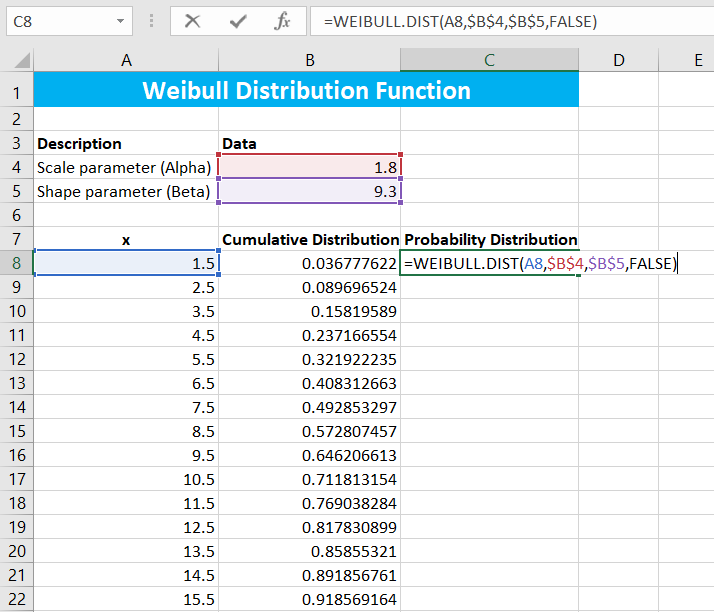Click the Probability Distribution header cell
Viewport: 714px width, 612px height.
(x=490, y=240)
